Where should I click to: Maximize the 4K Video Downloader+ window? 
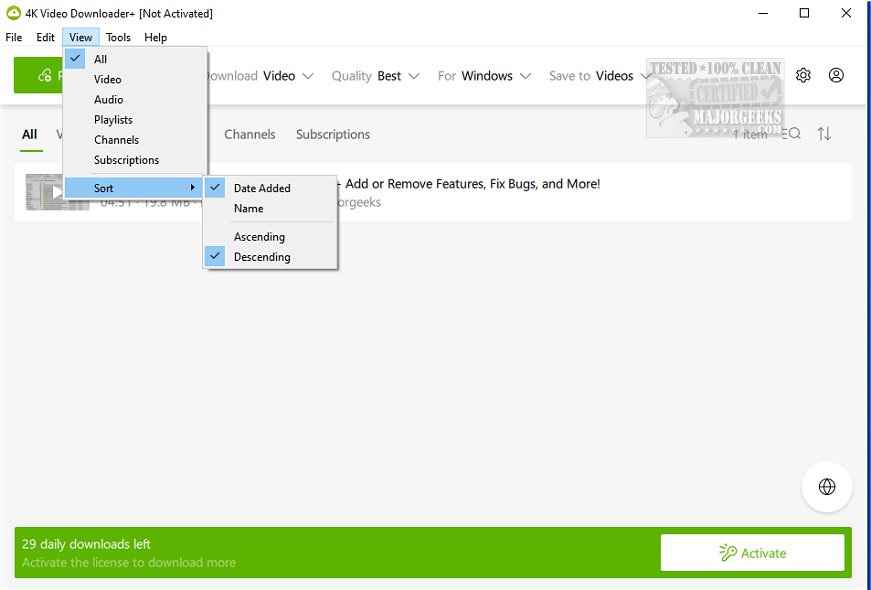click(804, 13)
